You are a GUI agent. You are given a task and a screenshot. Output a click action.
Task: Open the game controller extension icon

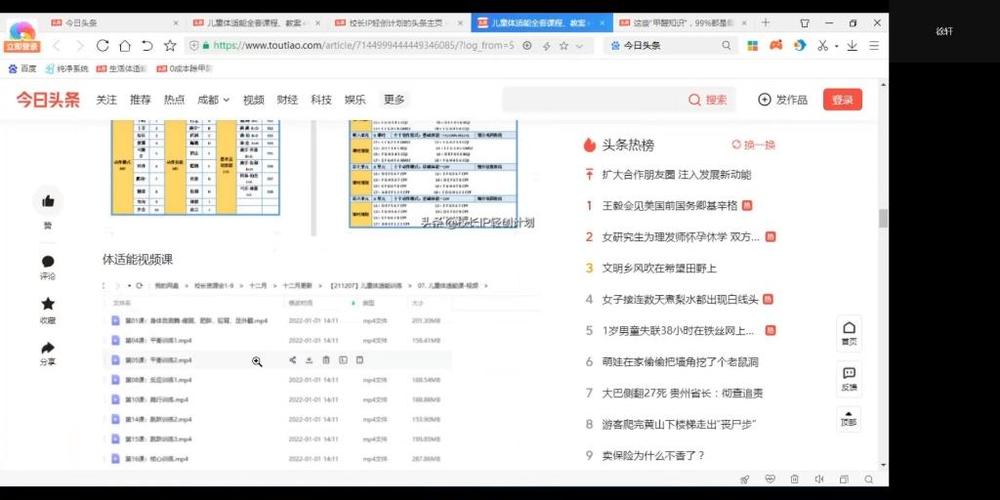[x=776, y=46]
